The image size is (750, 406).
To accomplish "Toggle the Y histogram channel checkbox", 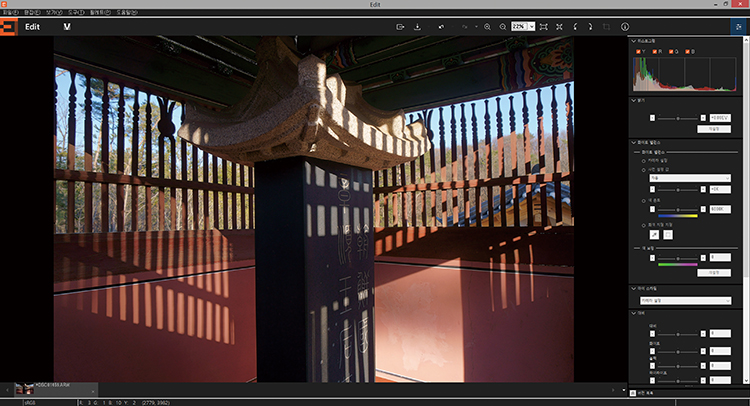I will pyautogui.click(x=638, y=52).
